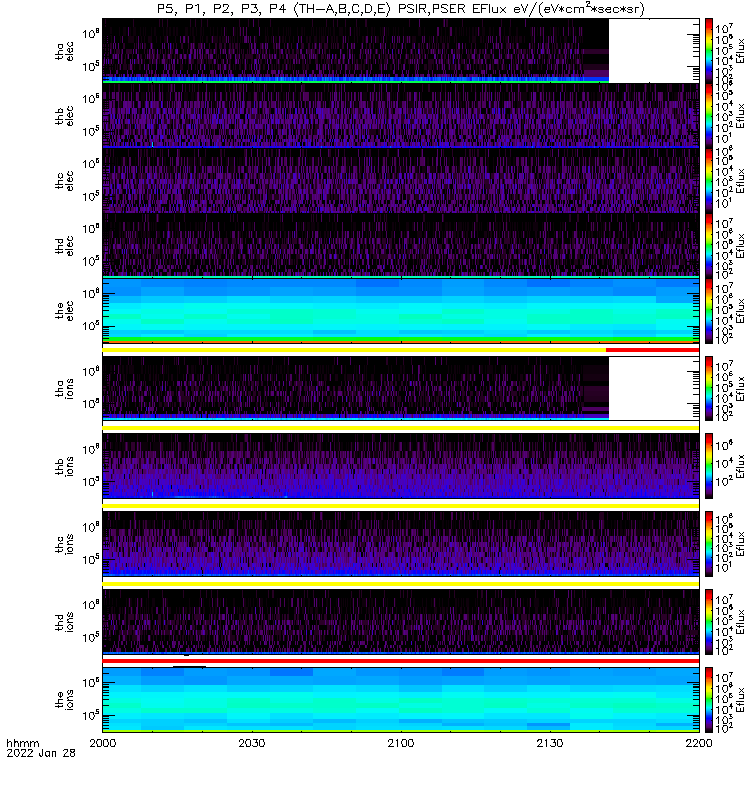Image resolution: width=750 pixels, height=800 pixels.
Task: Click the color bar beside tha elec panel
Action: tap(709, 51)
